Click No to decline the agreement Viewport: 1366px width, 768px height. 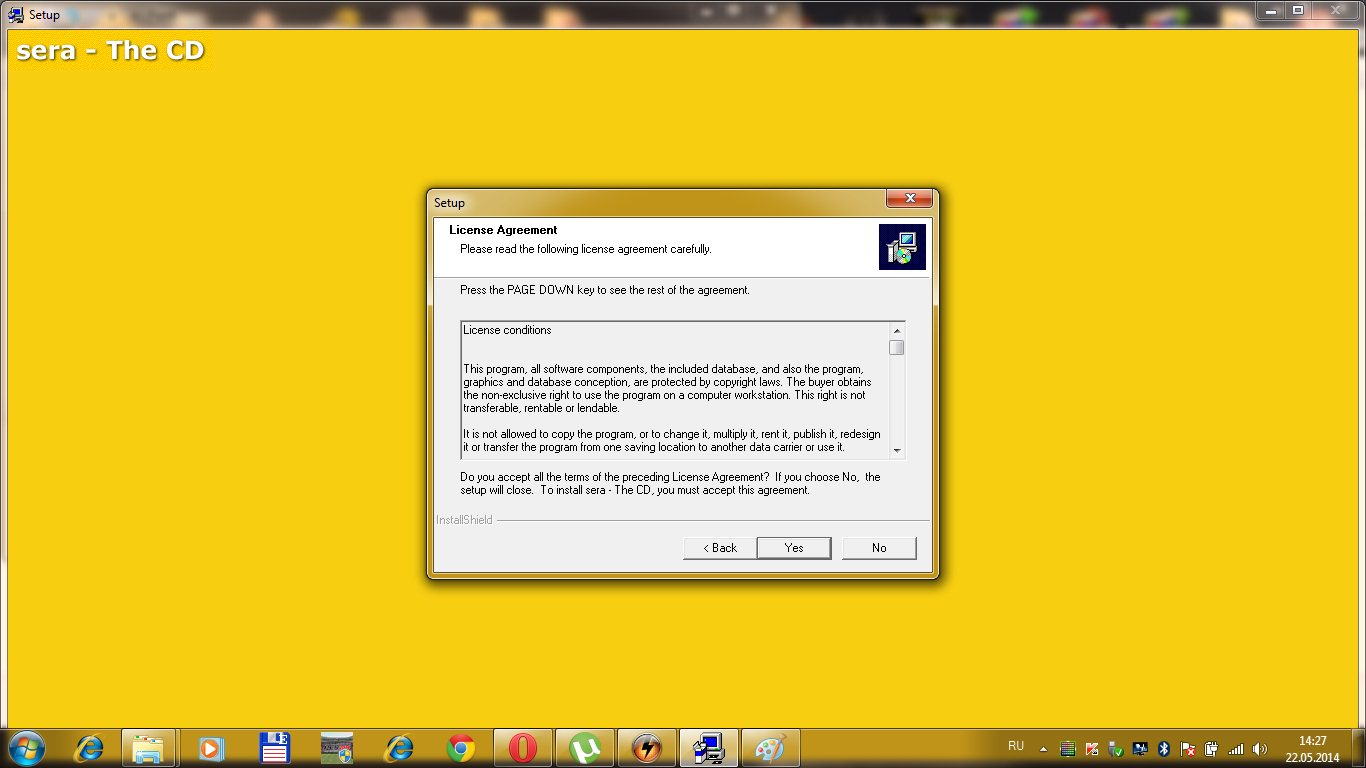pos(879,548)
